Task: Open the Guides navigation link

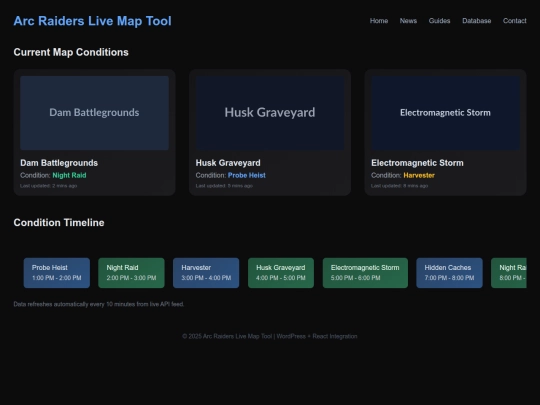Action: click(439, 21)
